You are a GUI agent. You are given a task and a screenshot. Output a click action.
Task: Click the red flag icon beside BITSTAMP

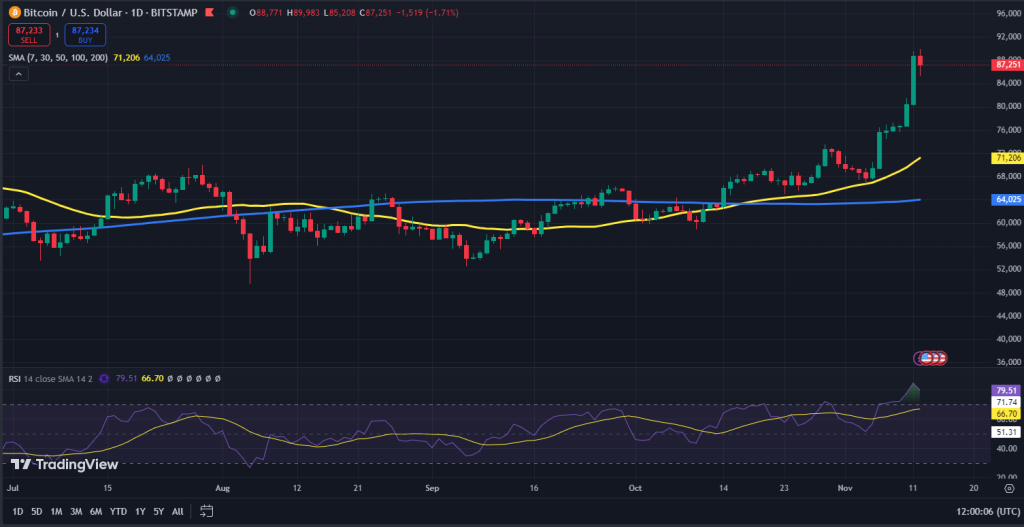click(x=209, y=12)
